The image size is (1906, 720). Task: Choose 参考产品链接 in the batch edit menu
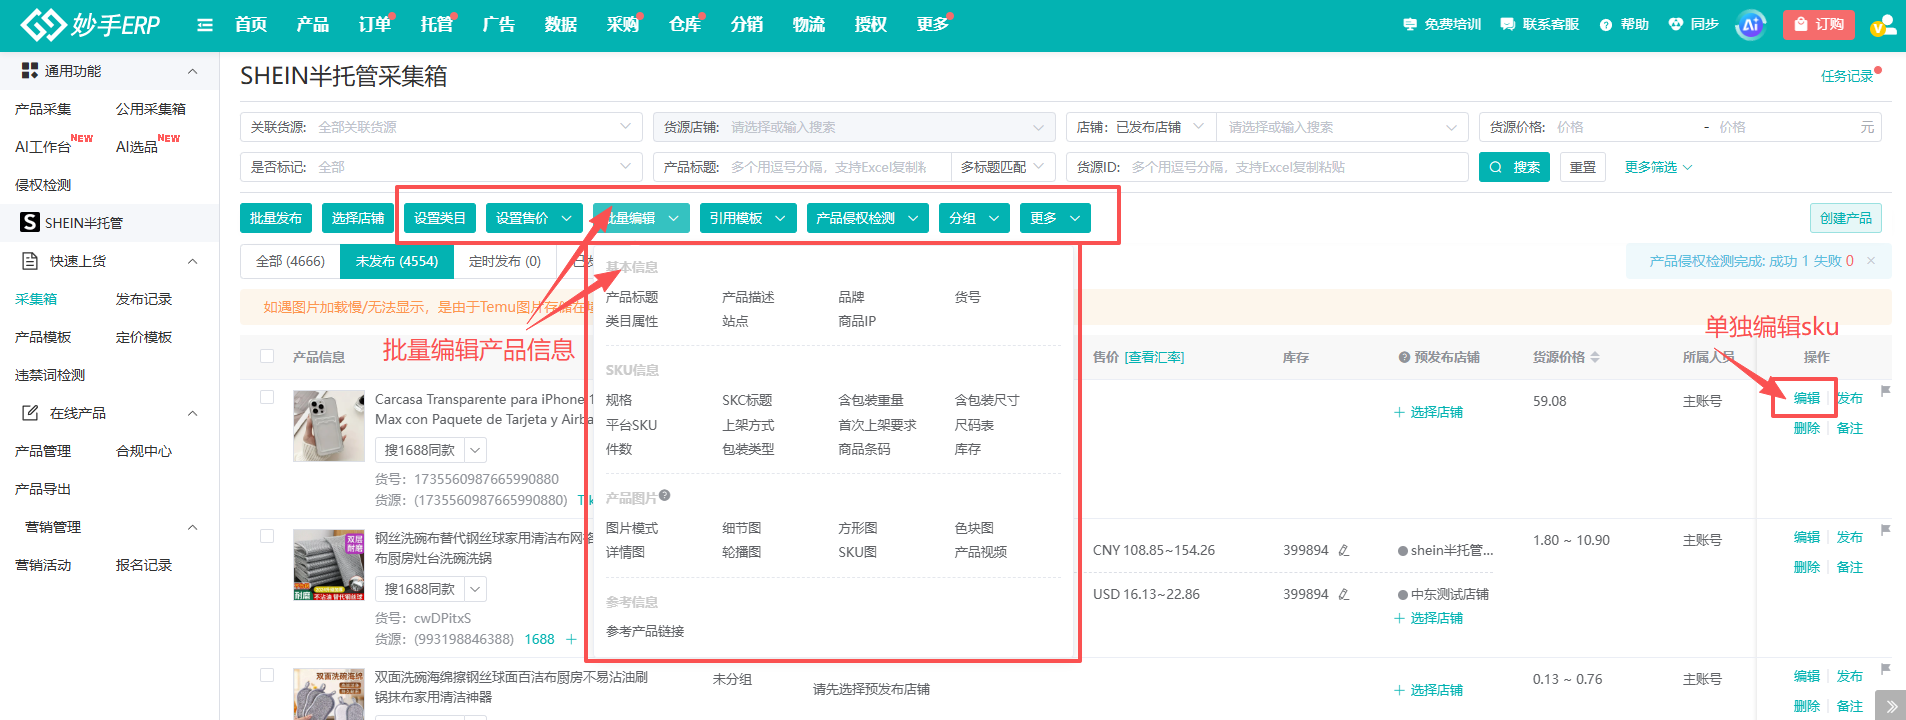click(645, 631)
